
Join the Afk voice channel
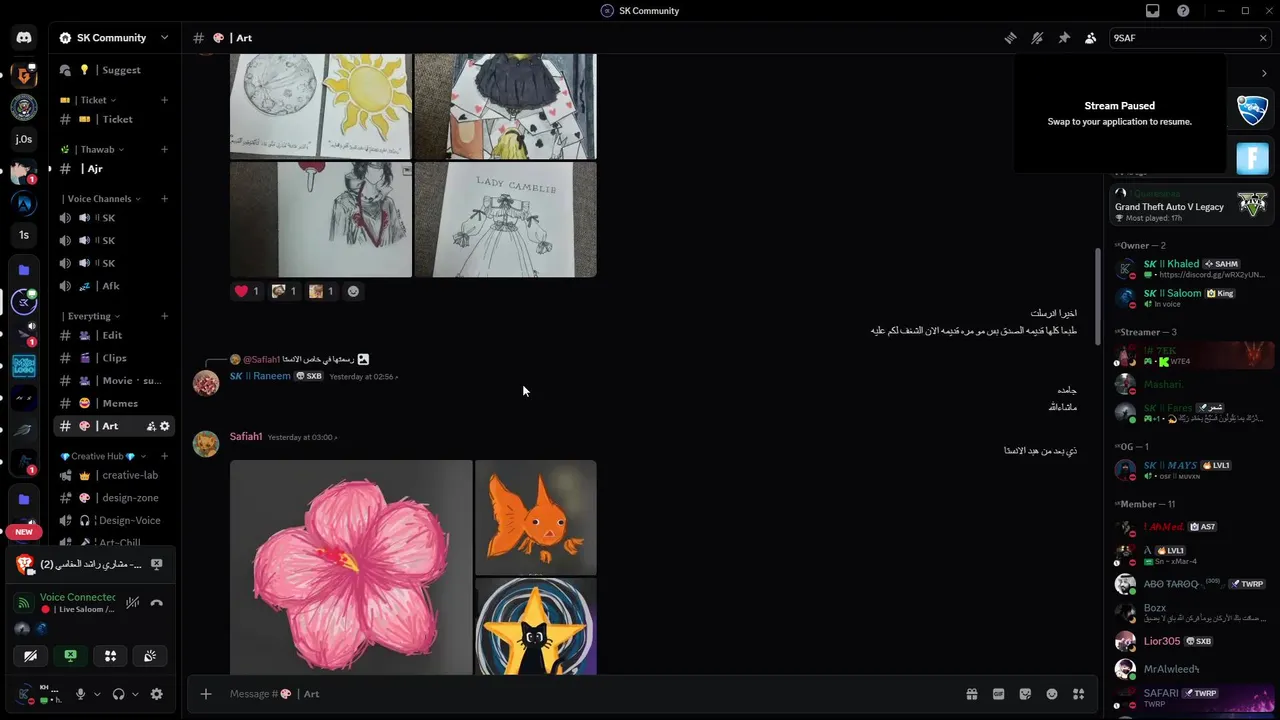point(114,286)
